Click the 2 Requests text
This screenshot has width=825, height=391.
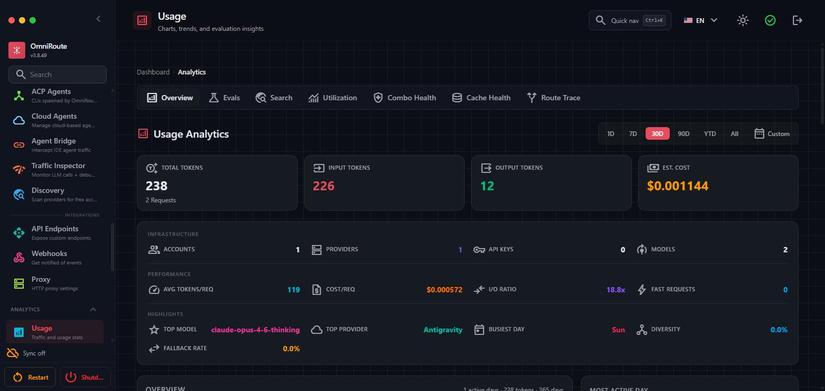[160, 200]
